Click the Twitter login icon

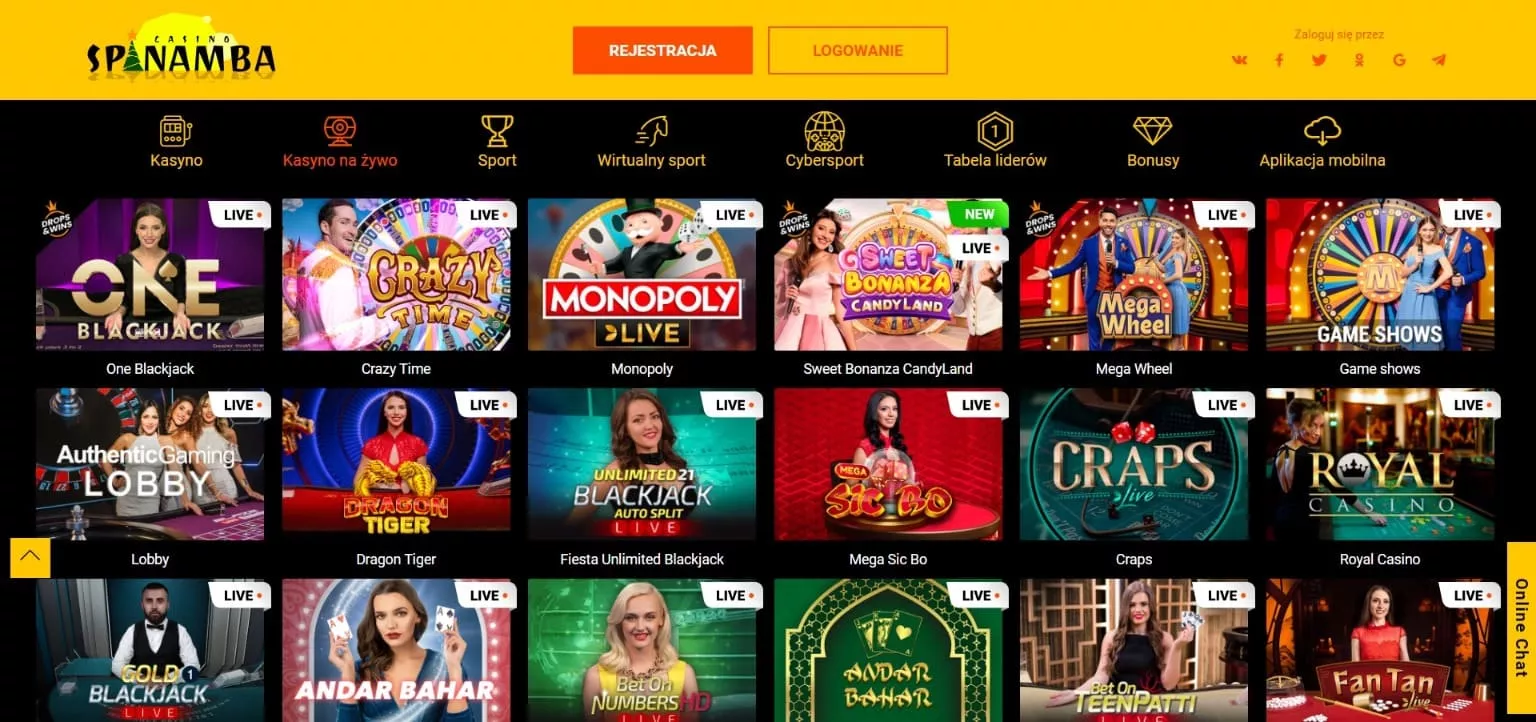point(1319,60)
